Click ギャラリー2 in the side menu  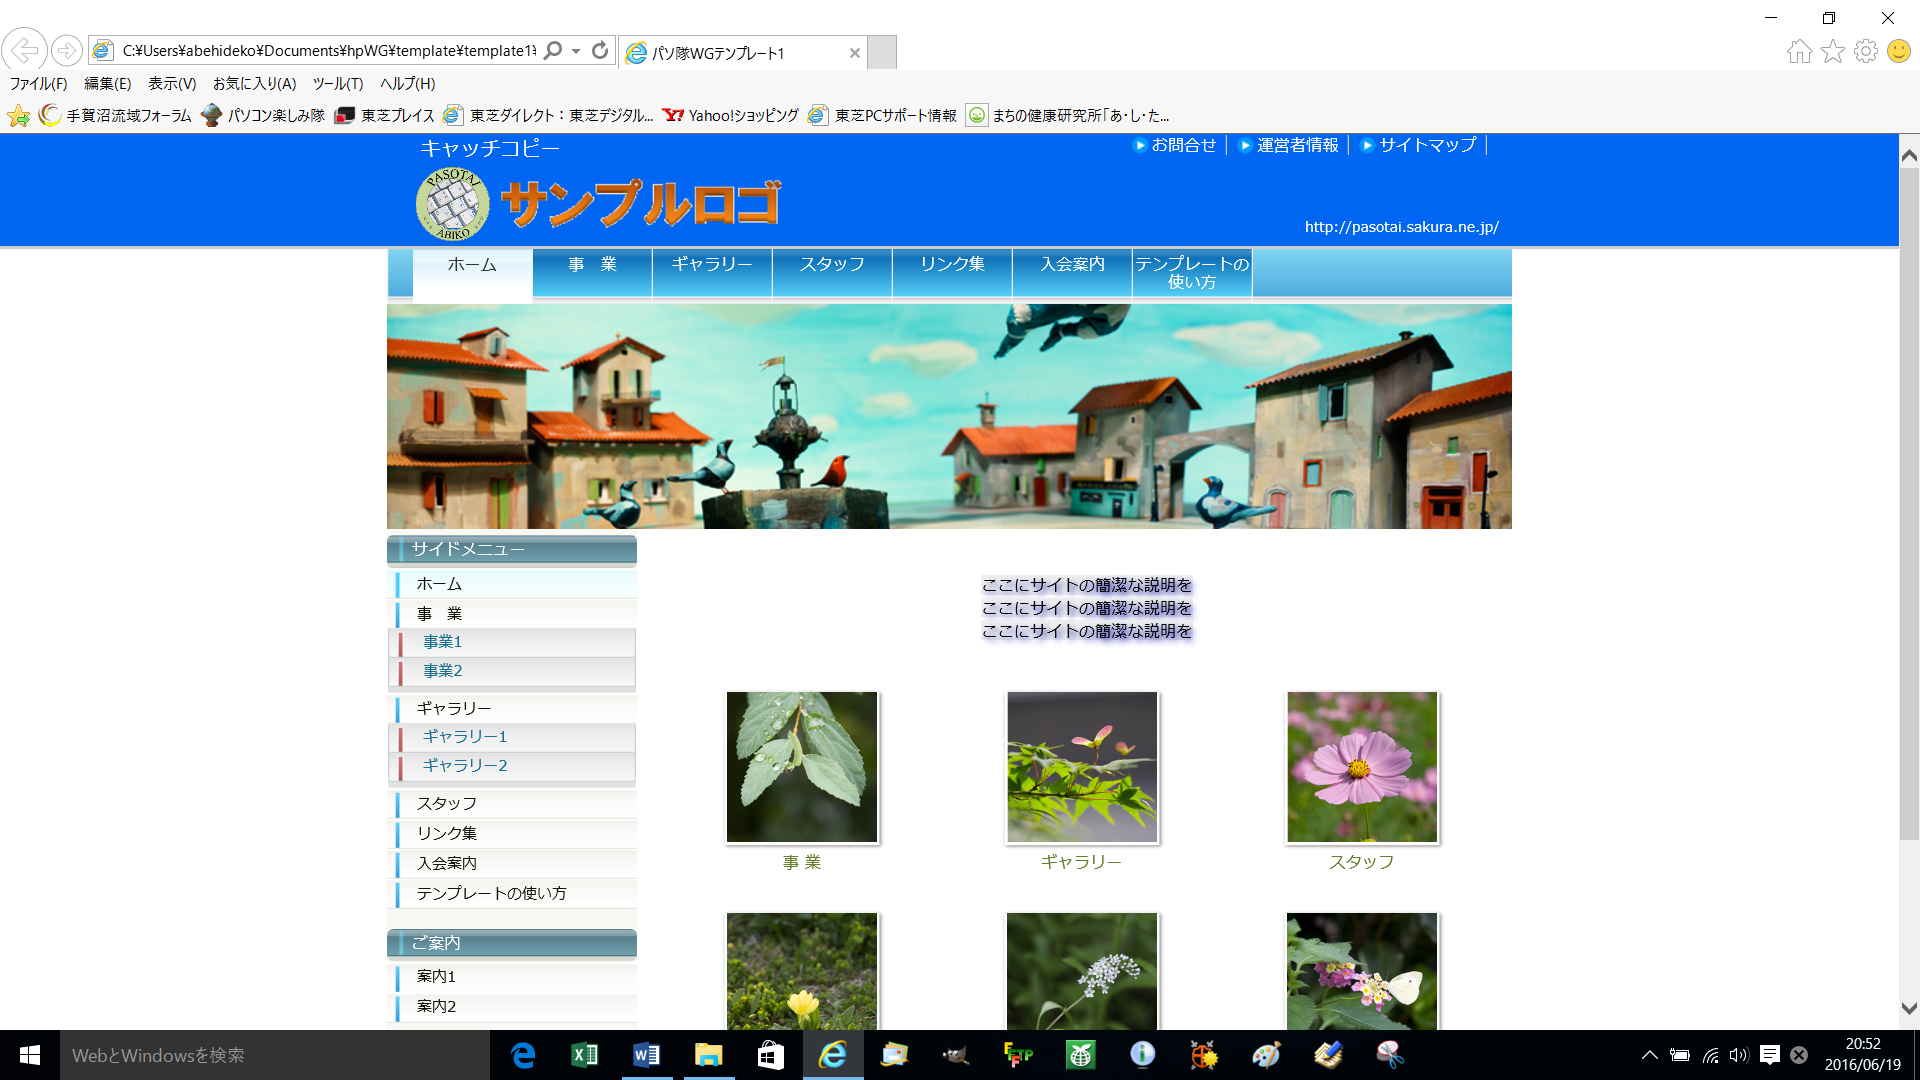512,766
